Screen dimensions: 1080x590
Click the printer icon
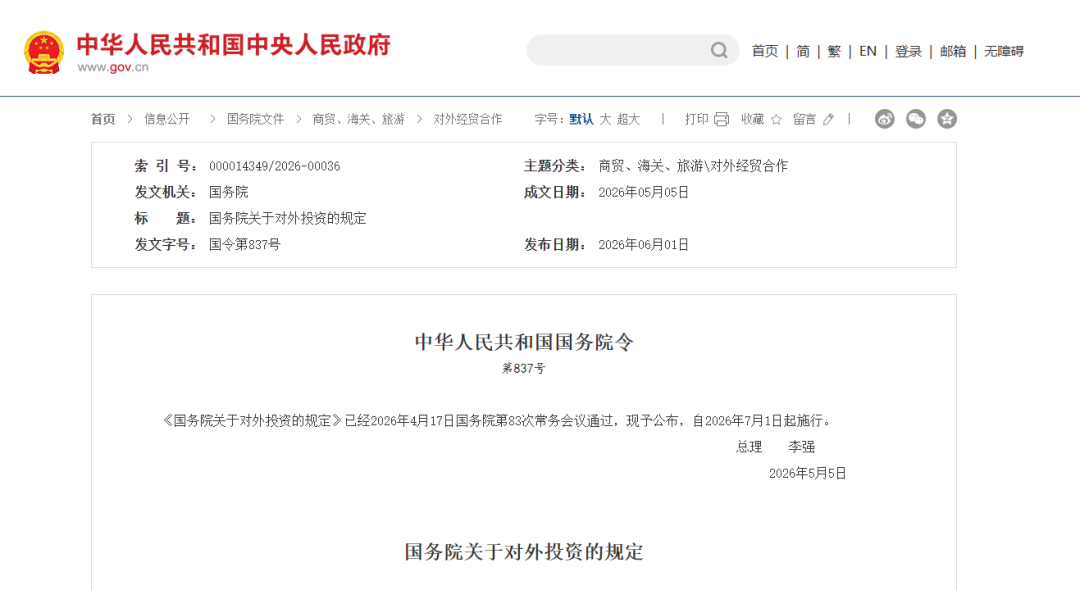click(721, 119)
